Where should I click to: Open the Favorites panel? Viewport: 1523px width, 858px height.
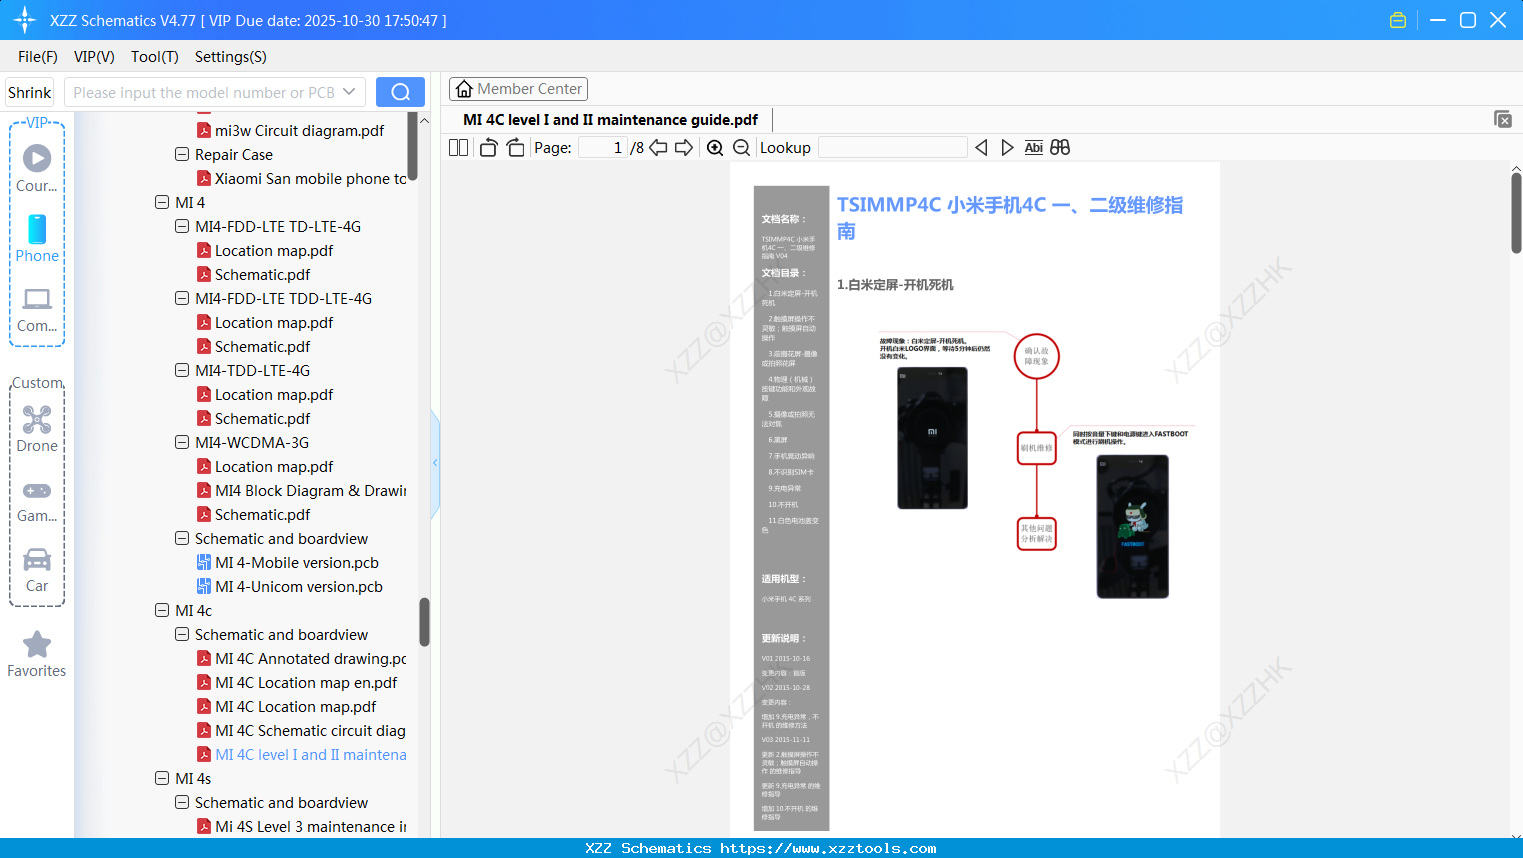37,653
